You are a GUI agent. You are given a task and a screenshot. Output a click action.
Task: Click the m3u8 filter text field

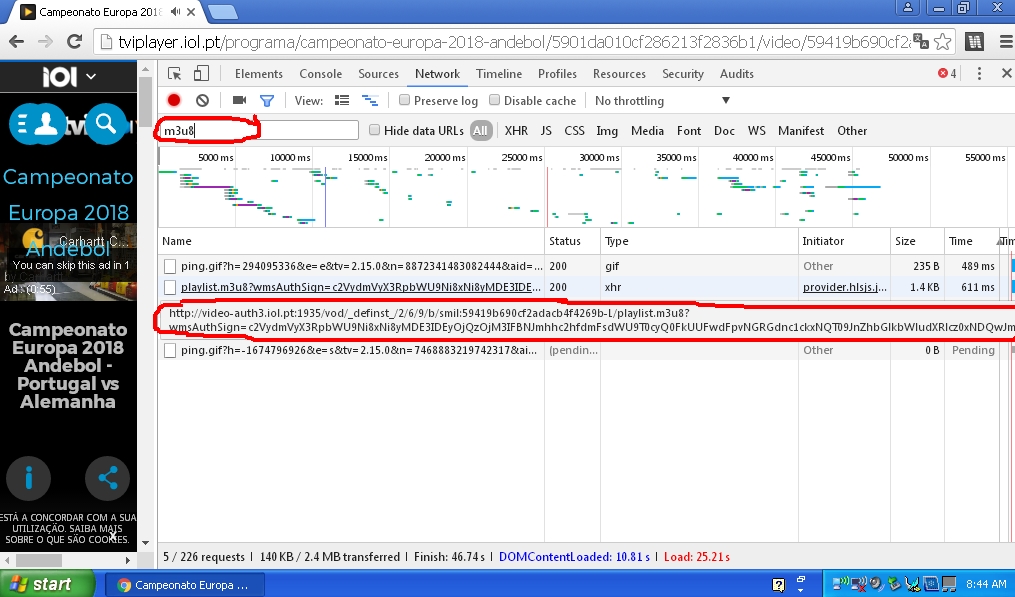(x=258, y=130)
